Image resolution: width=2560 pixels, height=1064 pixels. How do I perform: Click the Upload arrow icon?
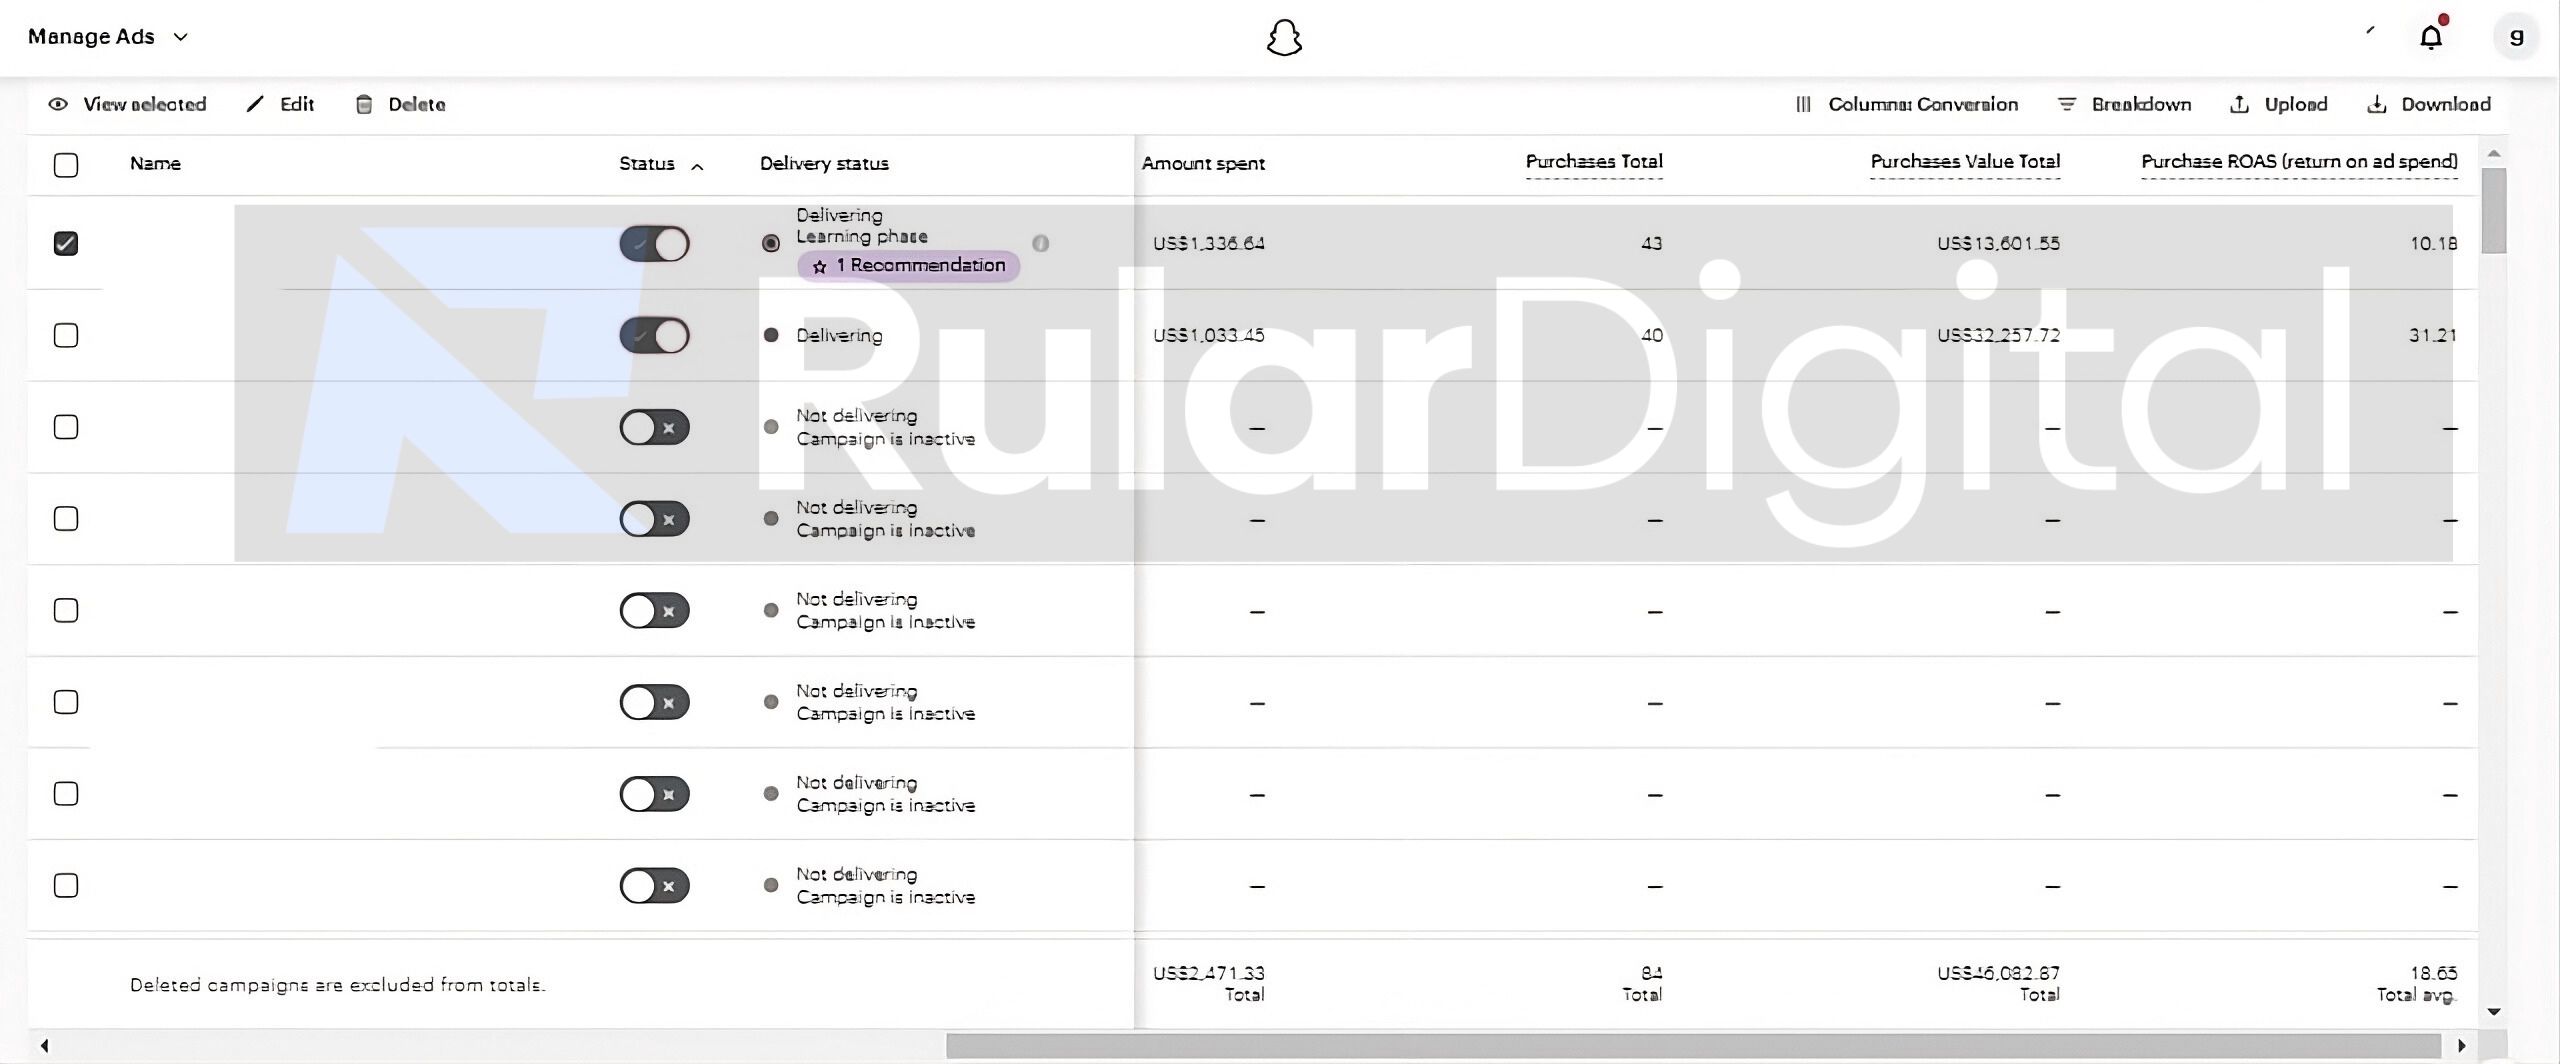(2240, 104)
